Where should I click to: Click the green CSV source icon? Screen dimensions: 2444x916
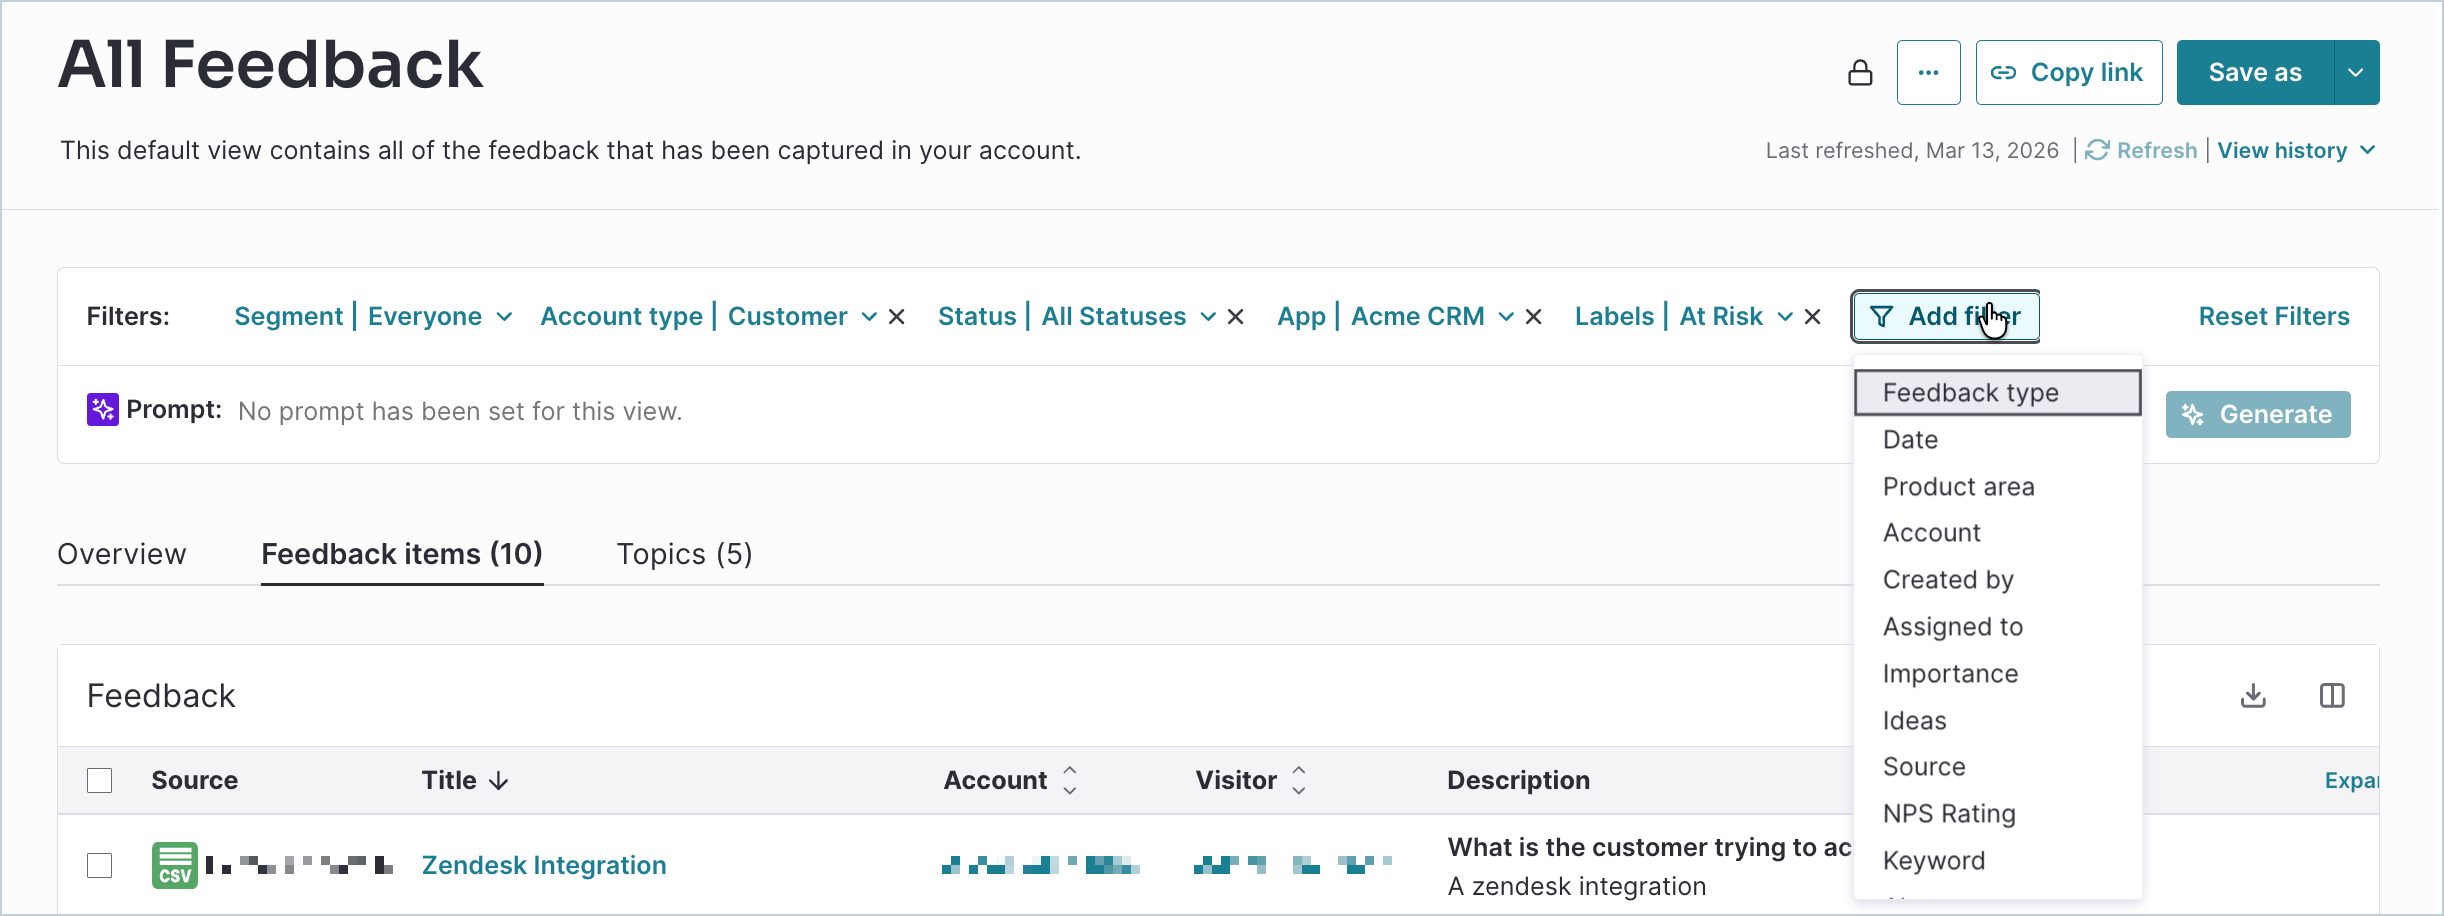175,865
